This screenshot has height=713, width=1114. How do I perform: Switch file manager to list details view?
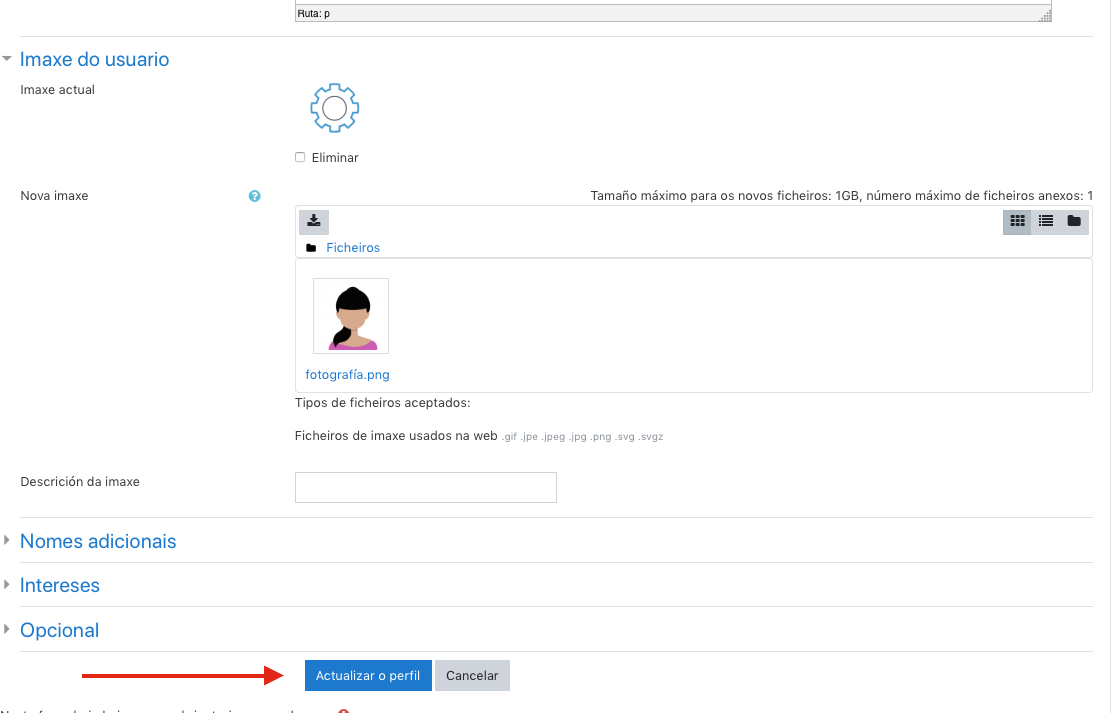1045,221
